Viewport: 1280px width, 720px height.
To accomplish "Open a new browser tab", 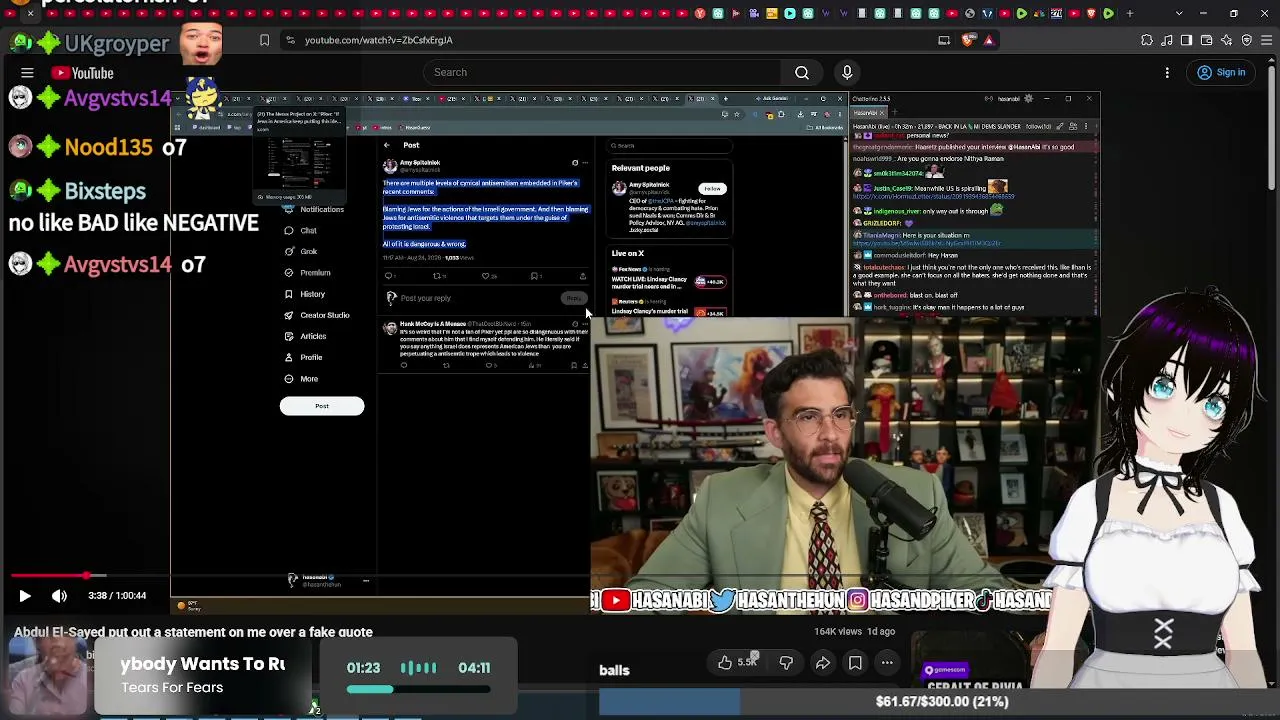I will pos(1130,13).
